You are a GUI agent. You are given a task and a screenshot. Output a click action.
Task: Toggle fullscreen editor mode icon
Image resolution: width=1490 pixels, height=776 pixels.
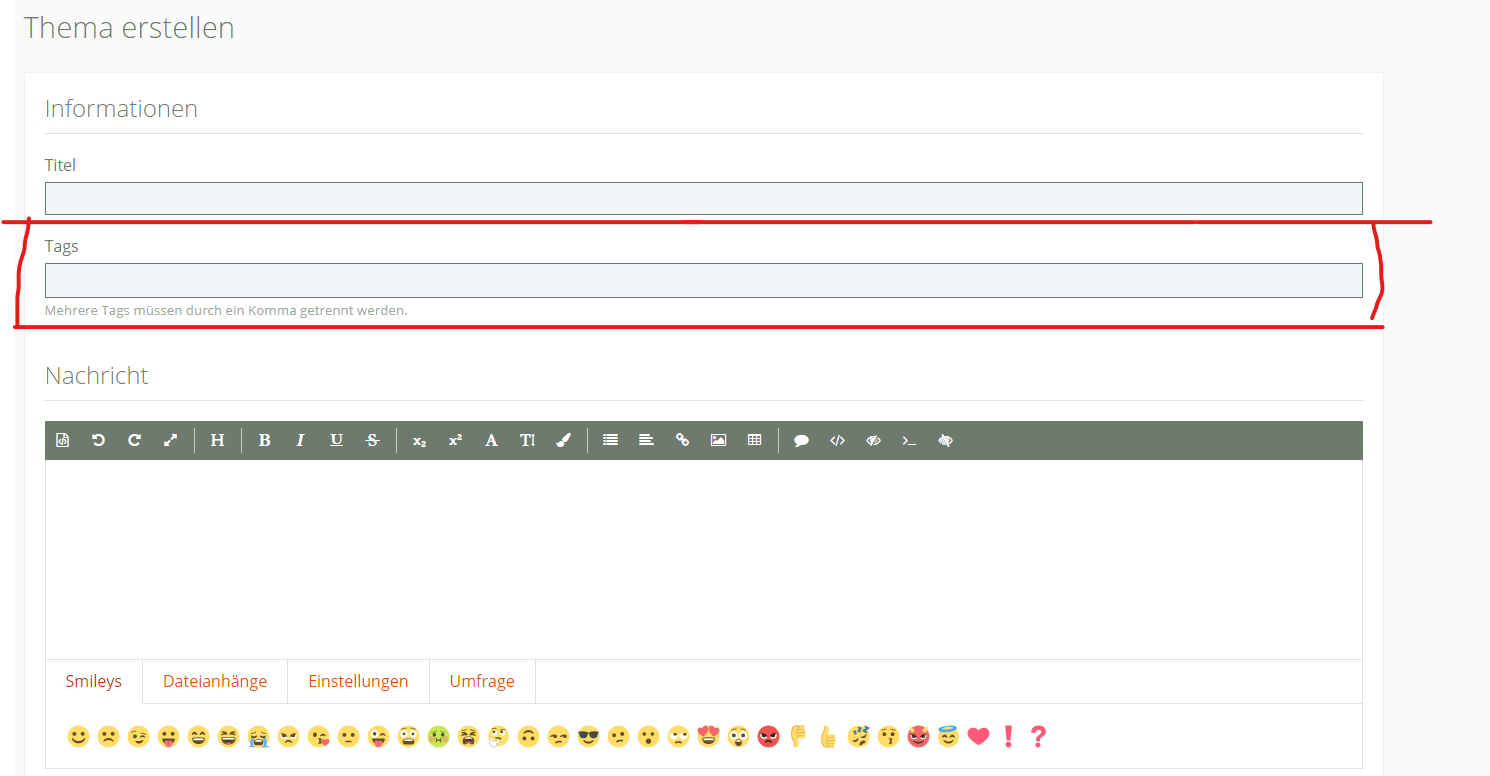coord(171,440)
